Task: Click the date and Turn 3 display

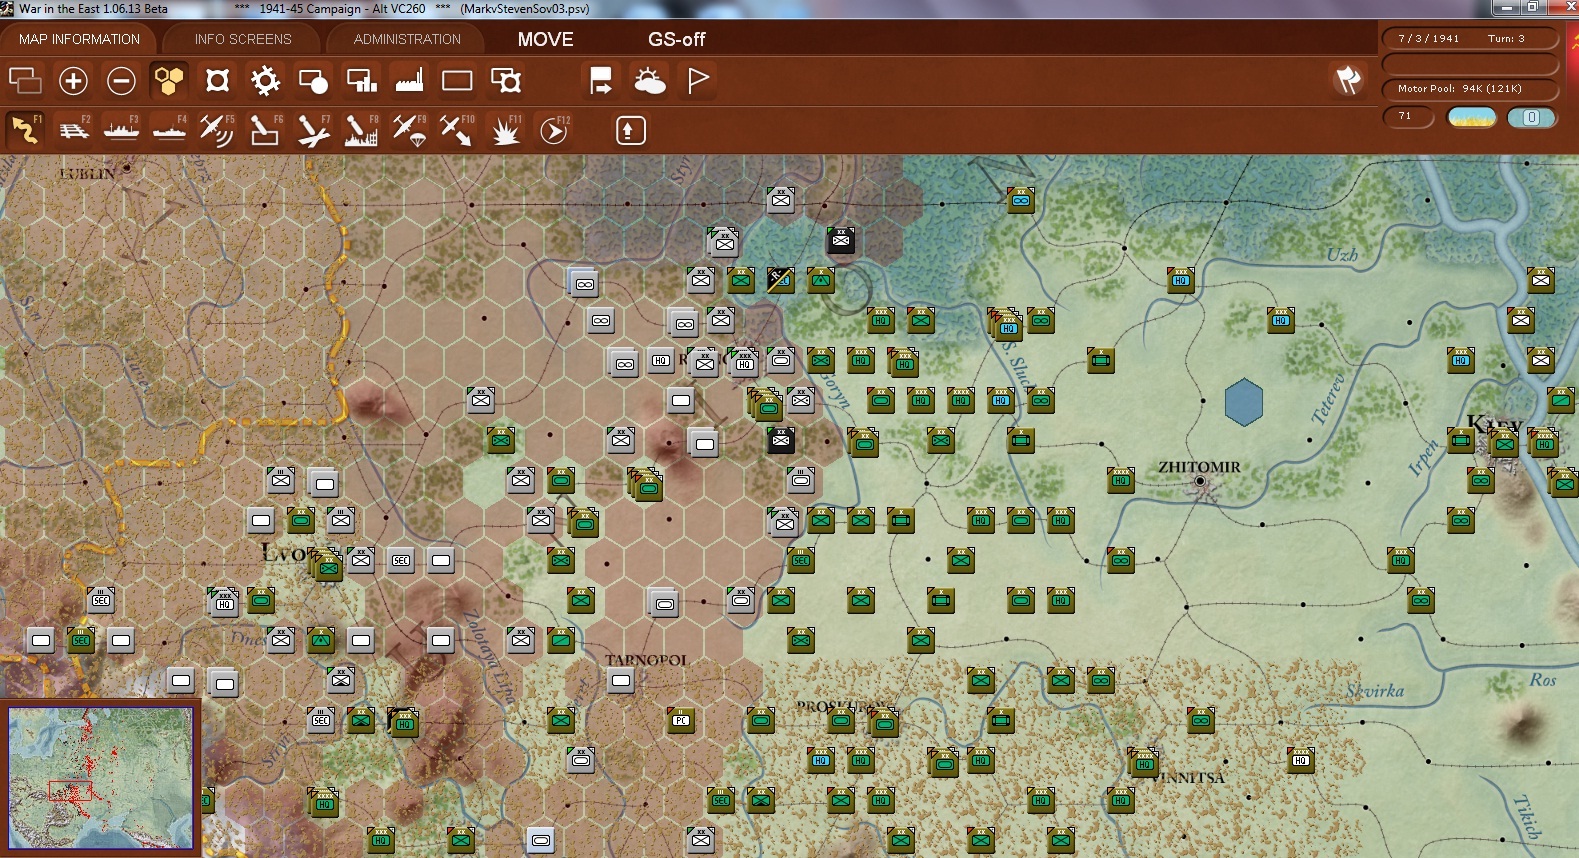Action: (1470, 39)
